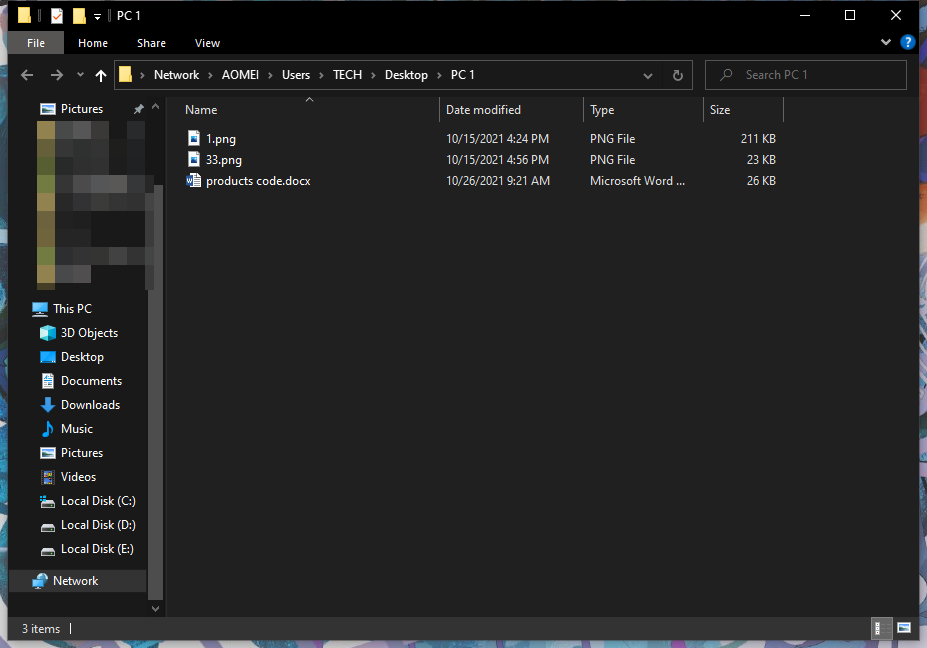The width and height of the screenshot is (927, 648).
Task: Open Customize Quick Access Toolbar dropdown
Action: coord(98,17)
